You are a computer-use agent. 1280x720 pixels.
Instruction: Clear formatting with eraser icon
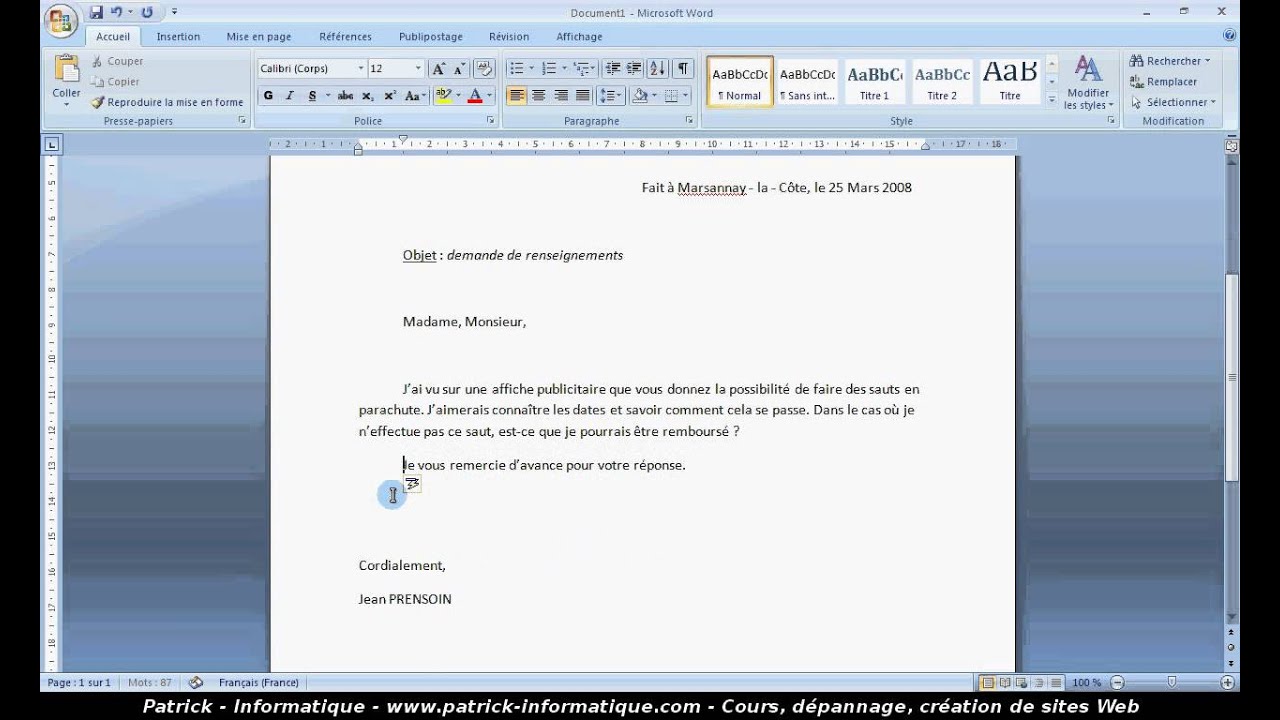coord(484,68)
